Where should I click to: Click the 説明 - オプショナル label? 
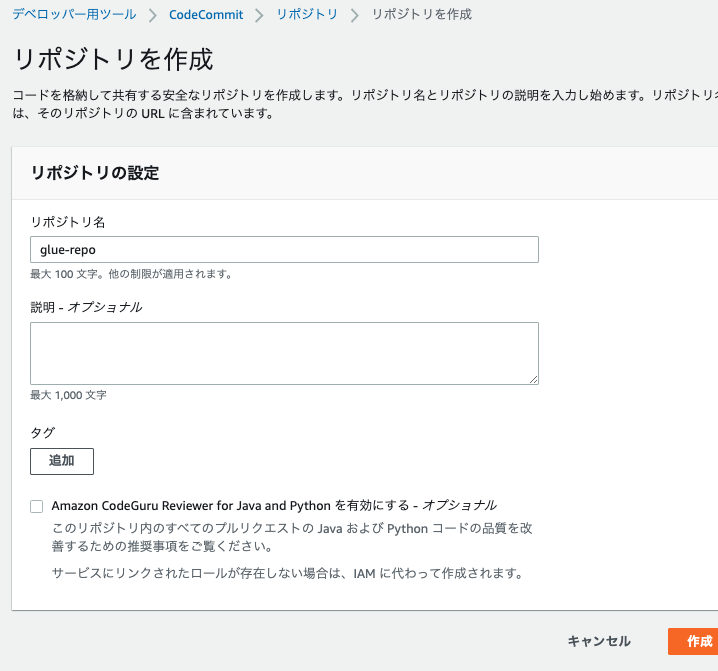86,307
